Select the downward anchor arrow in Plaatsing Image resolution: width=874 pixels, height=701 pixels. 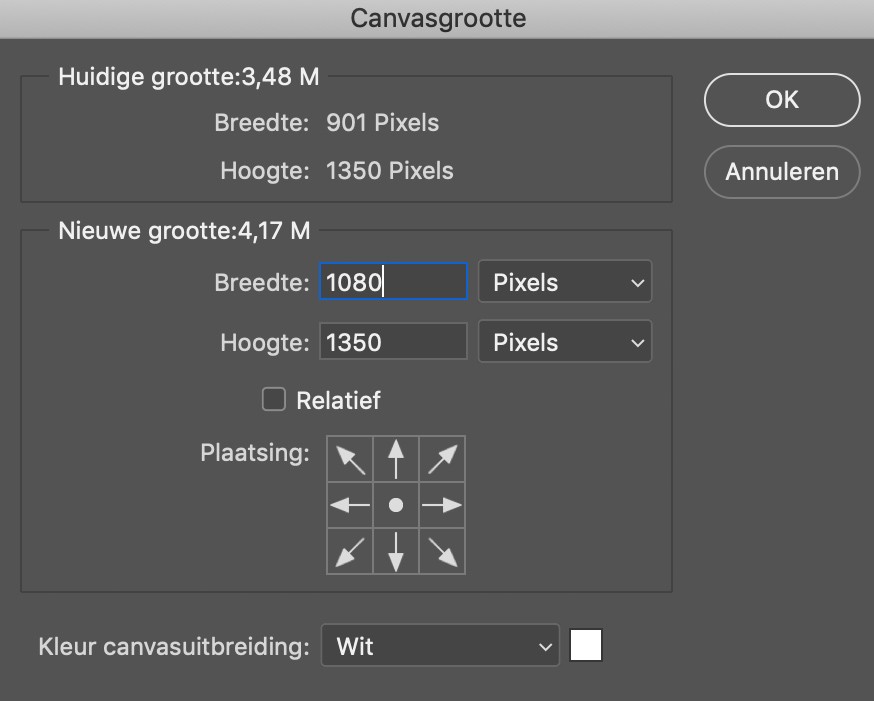pyautogui.click(x=395, y=551)
